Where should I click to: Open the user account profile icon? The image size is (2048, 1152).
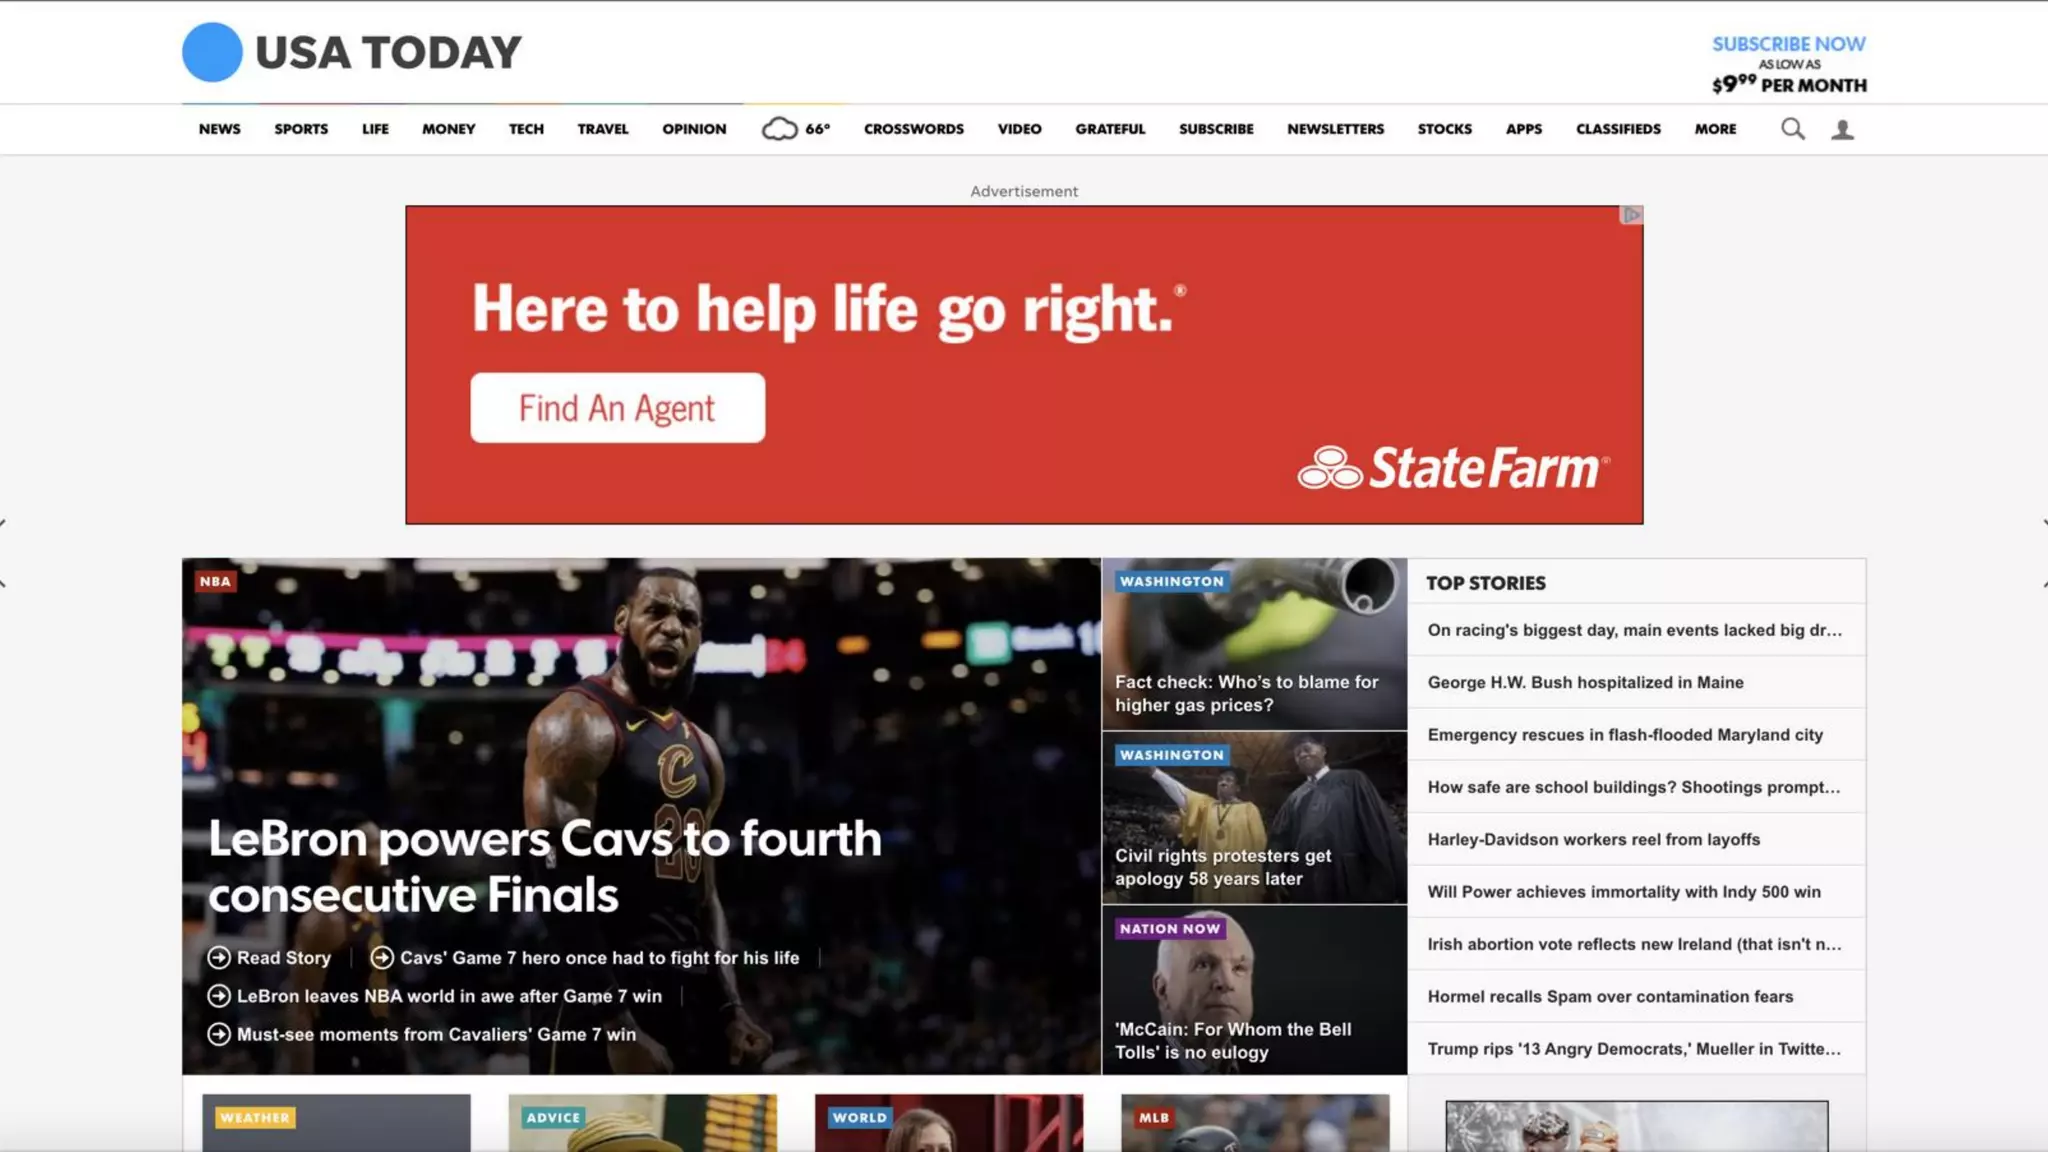(x=1842, y=129)
